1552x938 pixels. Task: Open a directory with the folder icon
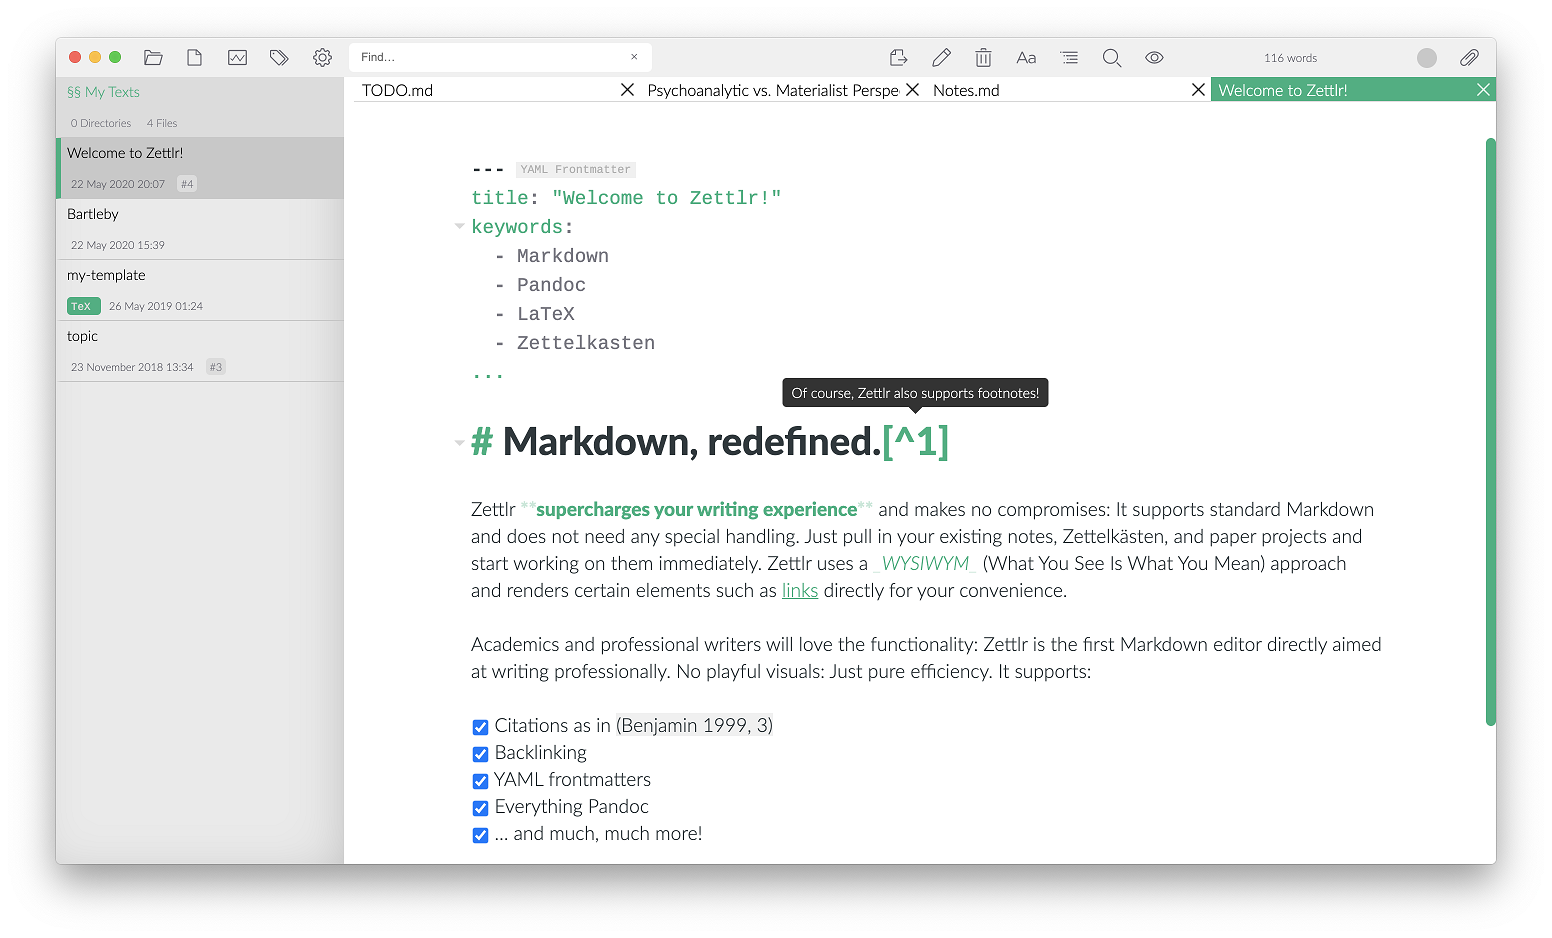coord(153,58)
